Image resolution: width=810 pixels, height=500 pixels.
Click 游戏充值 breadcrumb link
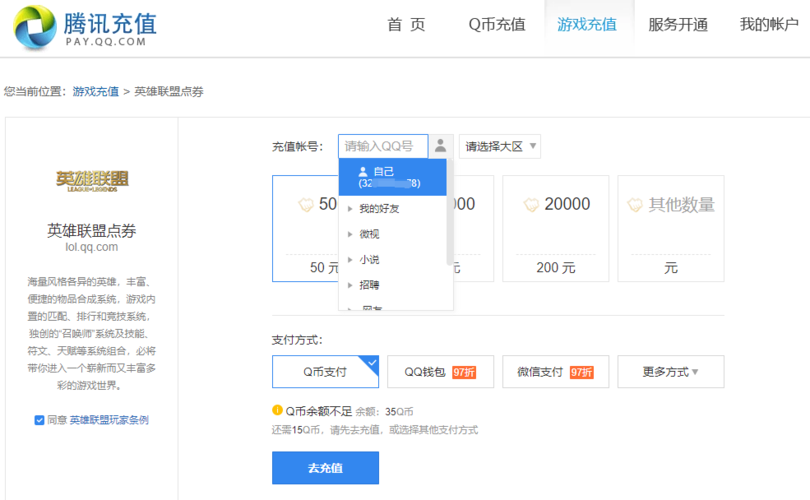coord(96,91)
